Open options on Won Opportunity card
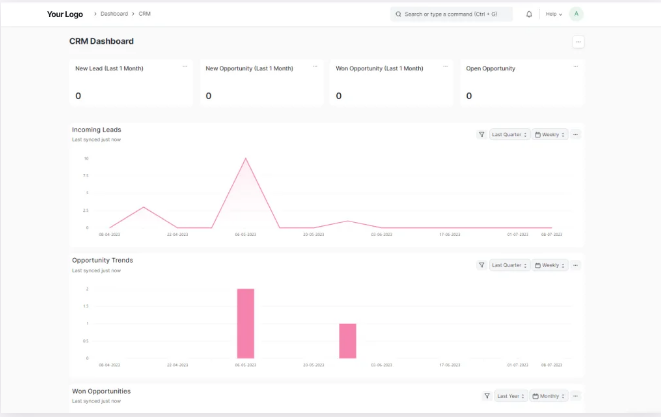The width and height of the screenshot is (661, 417). point(446,67)
